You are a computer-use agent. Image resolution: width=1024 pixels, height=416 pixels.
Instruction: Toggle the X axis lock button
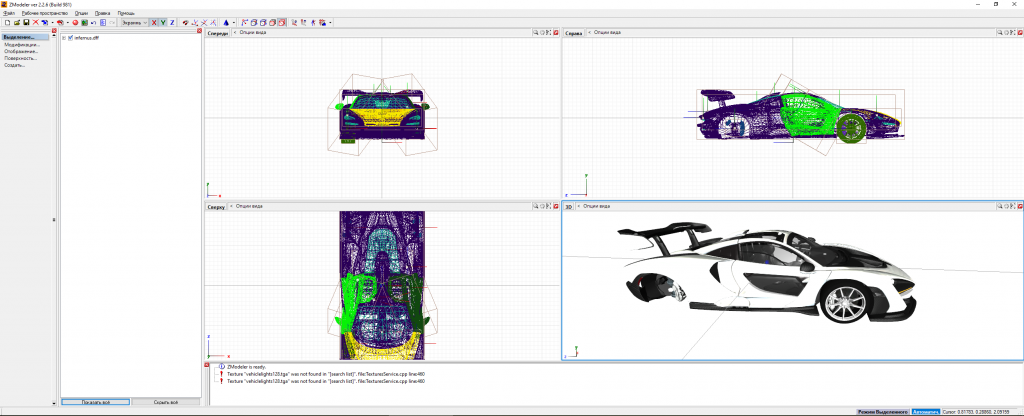[x=154, y=22]
